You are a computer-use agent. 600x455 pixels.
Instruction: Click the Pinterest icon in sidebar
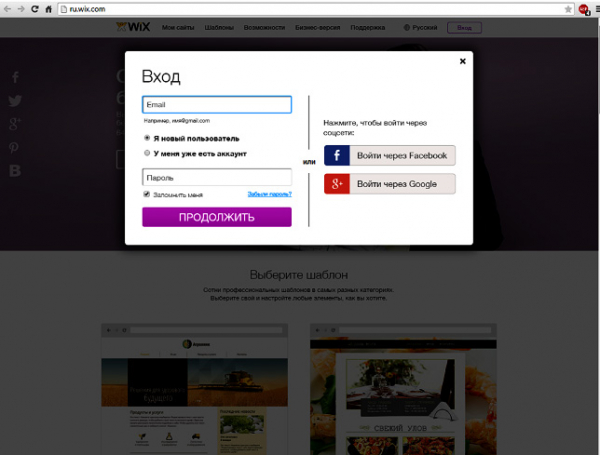point(14,147)
